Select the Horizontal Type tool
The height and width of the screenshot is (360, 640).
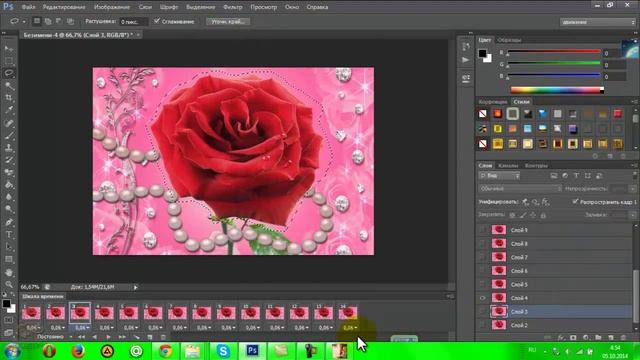click(x=9, y=235)
